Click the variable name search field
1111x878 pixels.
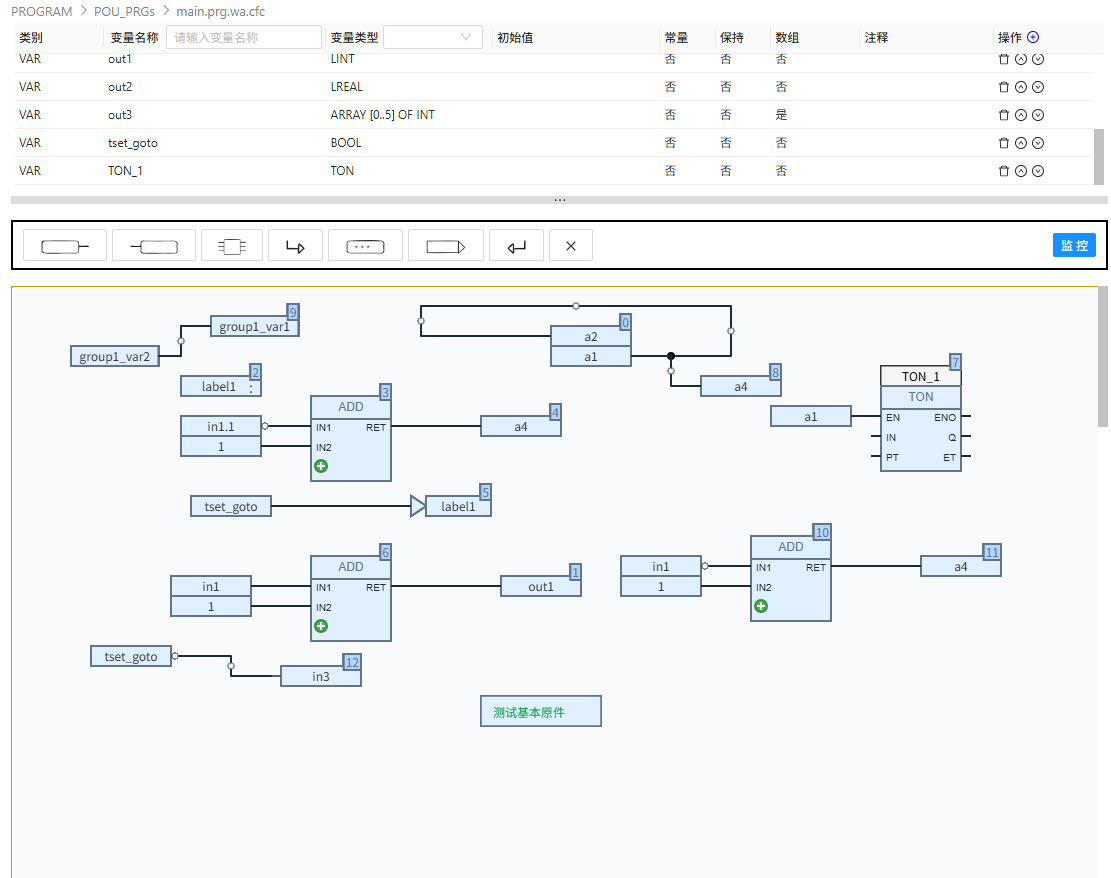244,37
